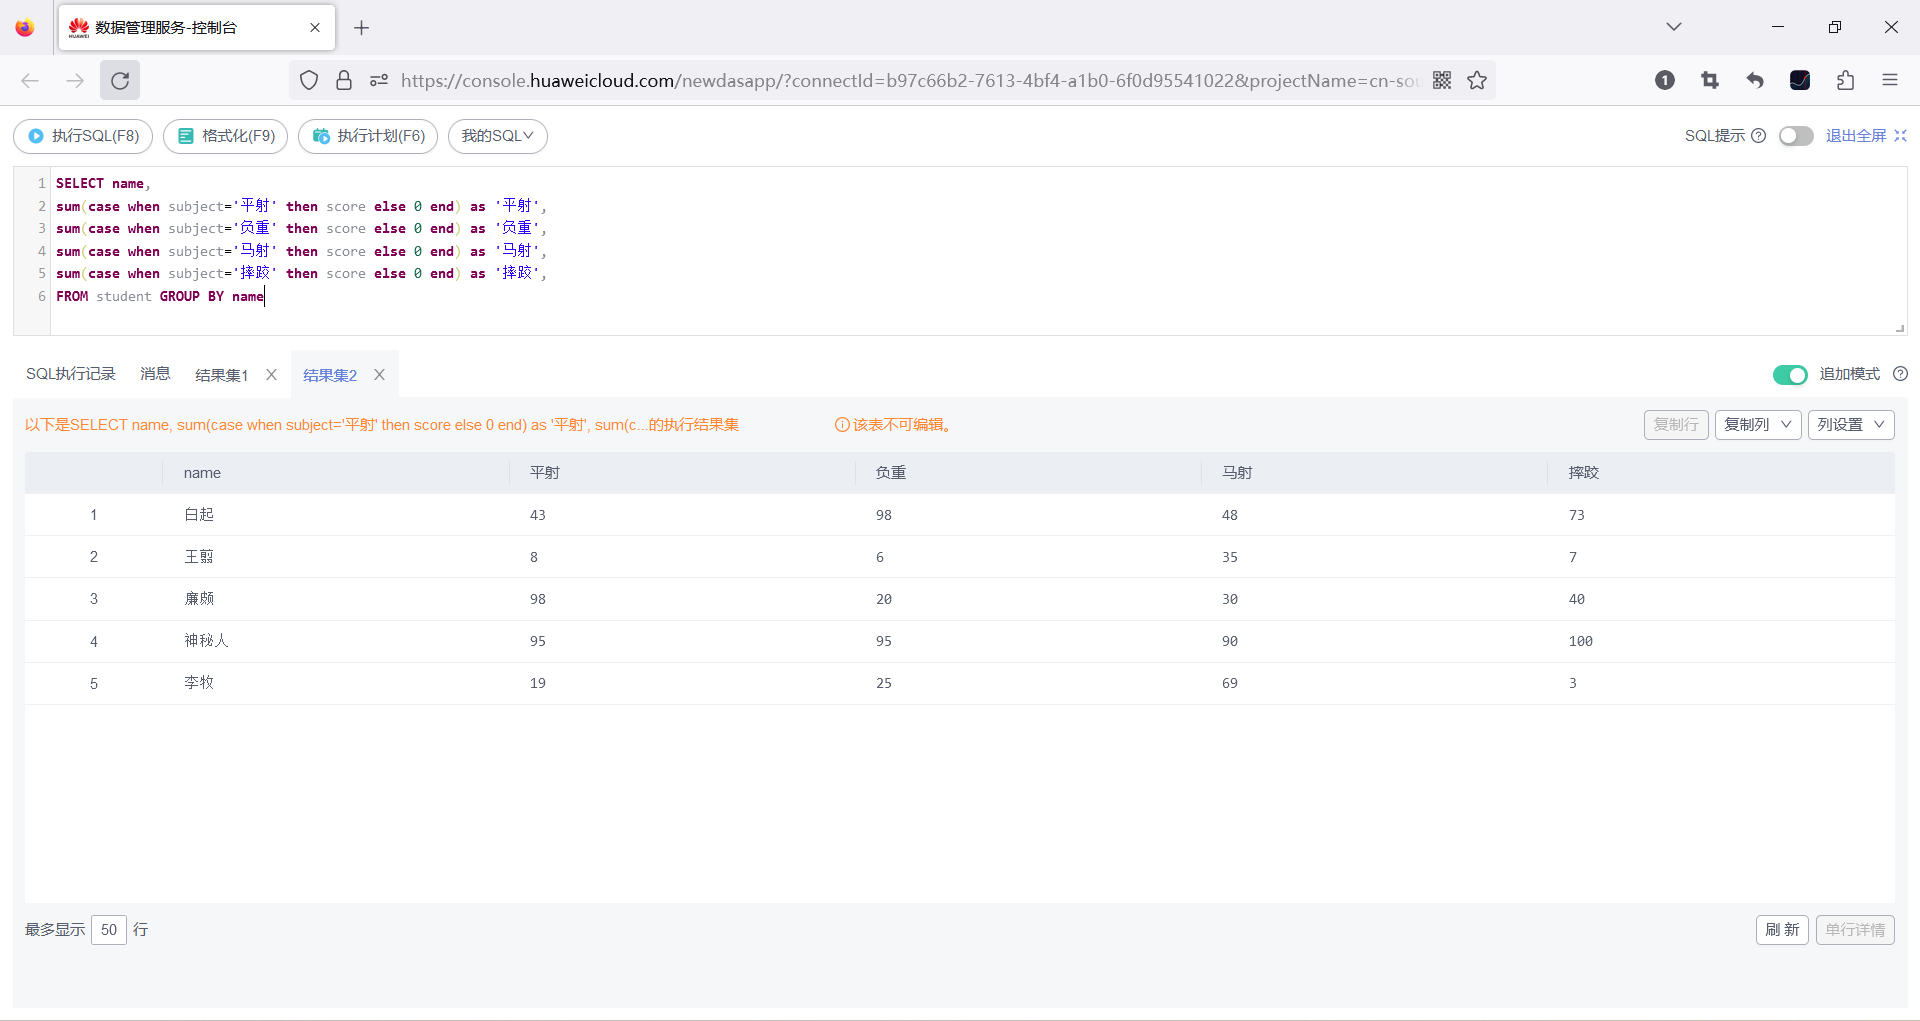Click 负重 value 20 for 廉颇

(884, 599)
